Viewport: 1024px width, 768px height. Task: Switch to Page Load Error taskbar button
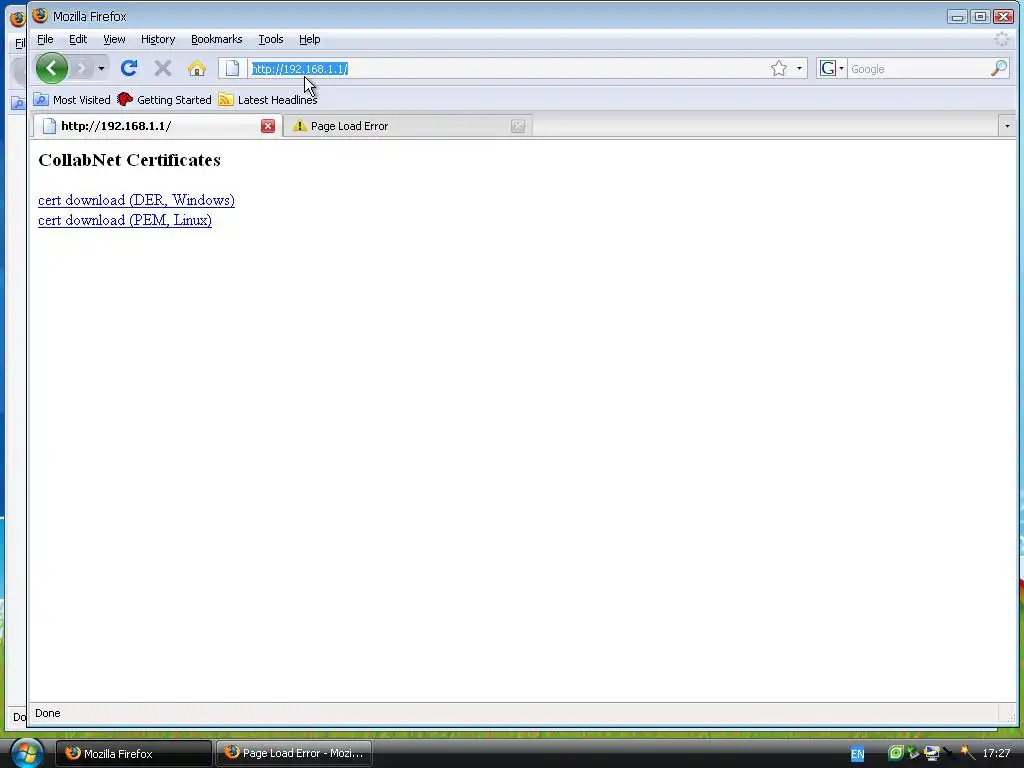294,753
